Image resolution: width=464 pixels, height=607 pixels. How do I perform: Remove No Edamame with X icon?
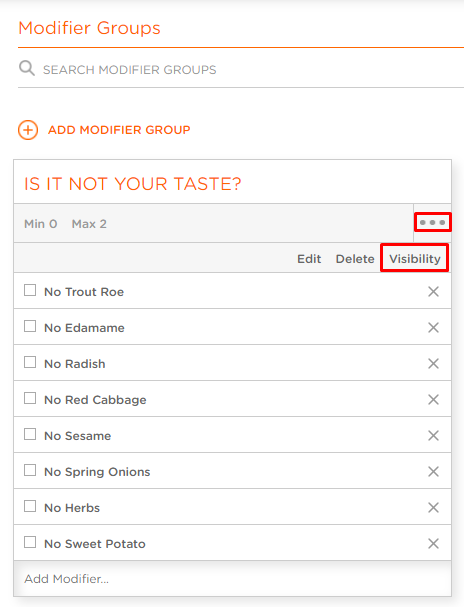coord(433,328)
